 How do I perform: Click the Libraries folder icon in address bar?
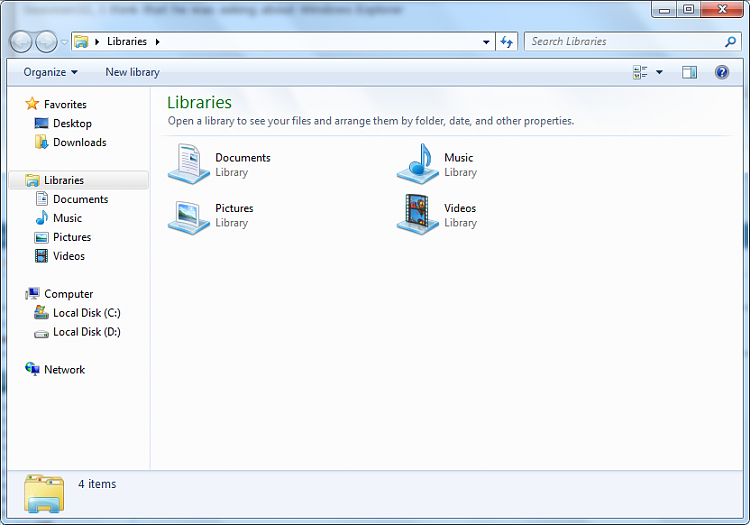click(81, 42)
